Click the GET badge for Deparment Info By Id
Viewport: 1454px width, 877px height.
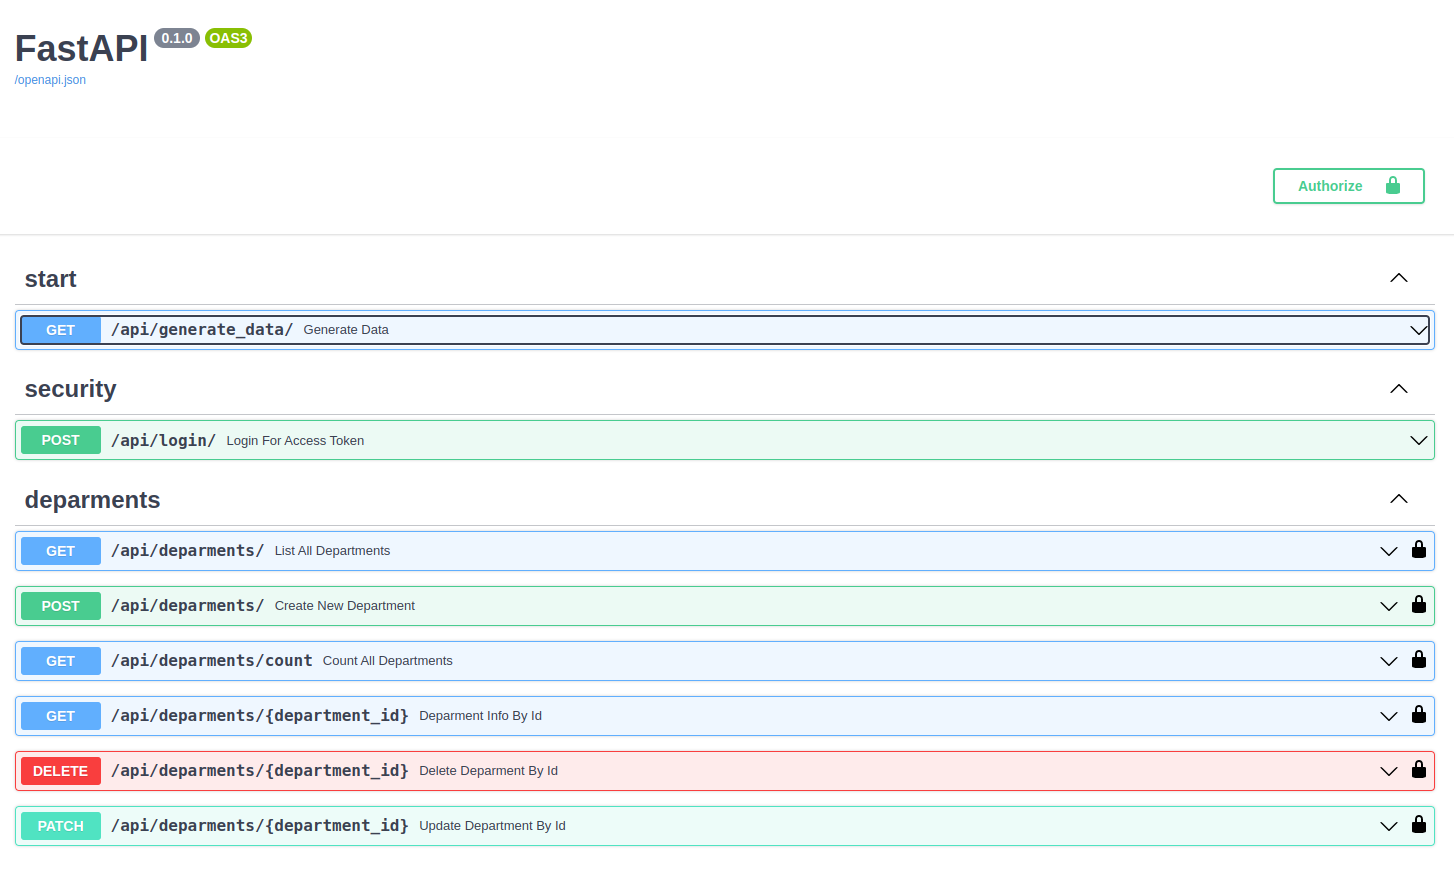click(61, 716)
